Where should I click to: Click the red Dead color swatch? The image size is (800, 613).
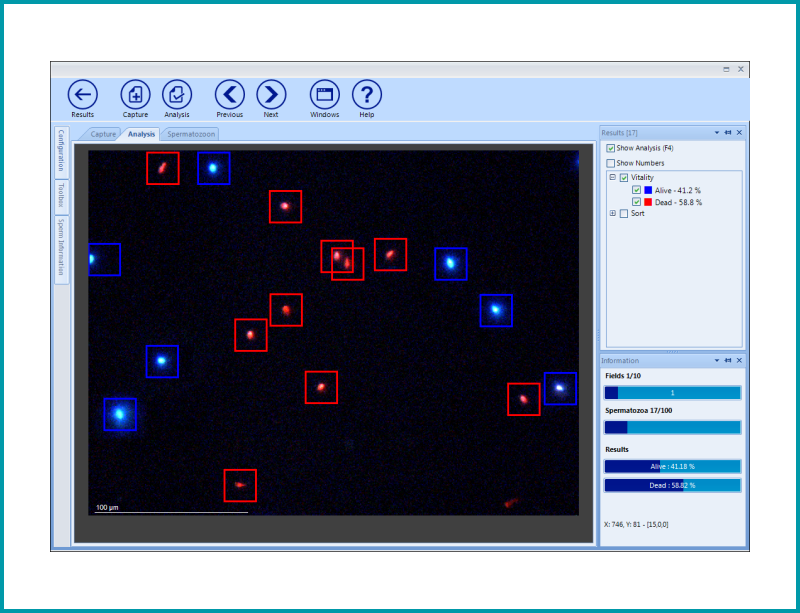(x=648, y=202)
